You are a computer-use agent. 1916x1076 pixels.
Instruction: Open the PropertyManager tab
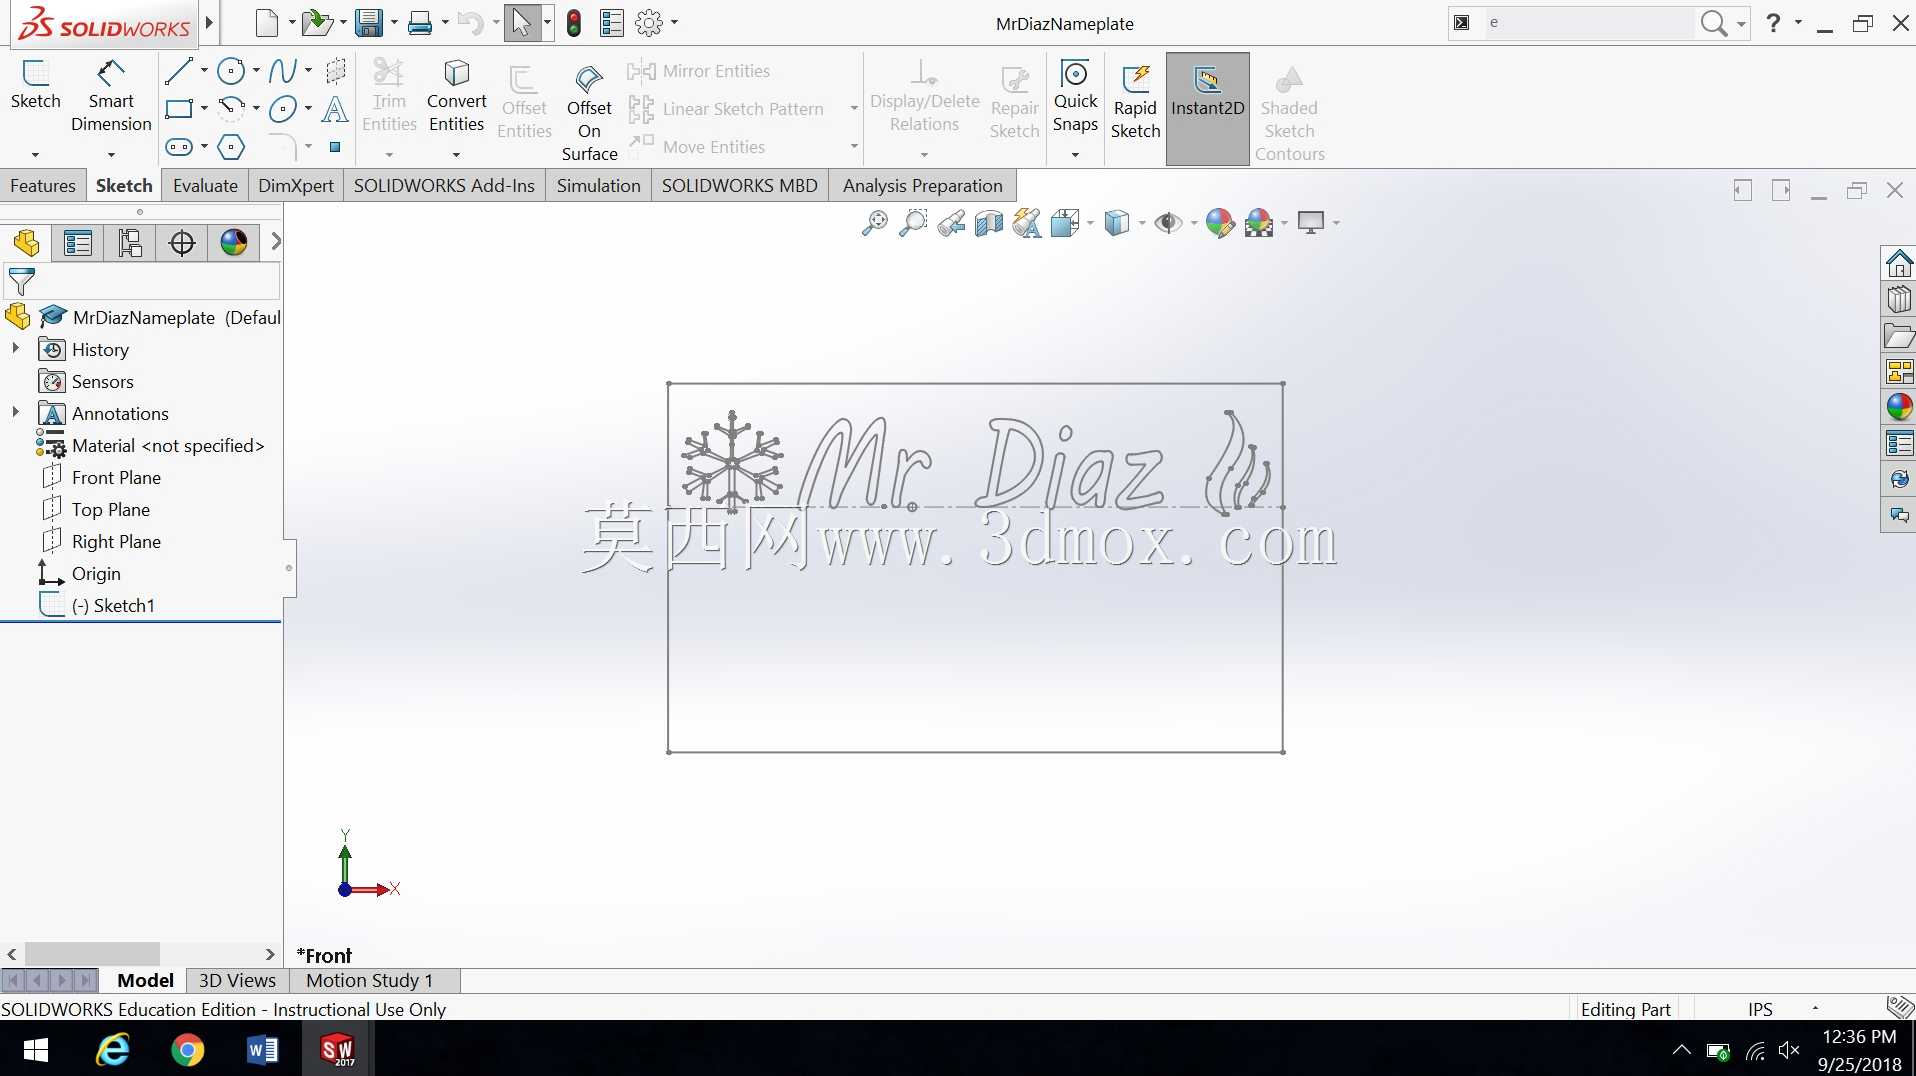[x=78, y=243]
